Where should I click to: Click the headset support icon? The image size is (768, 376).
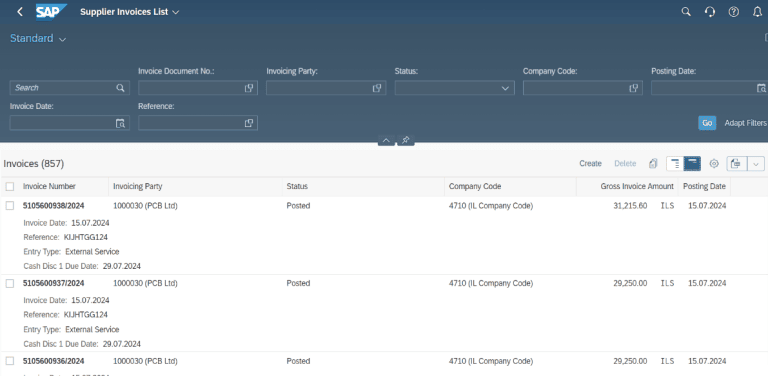tap(710, 12)
